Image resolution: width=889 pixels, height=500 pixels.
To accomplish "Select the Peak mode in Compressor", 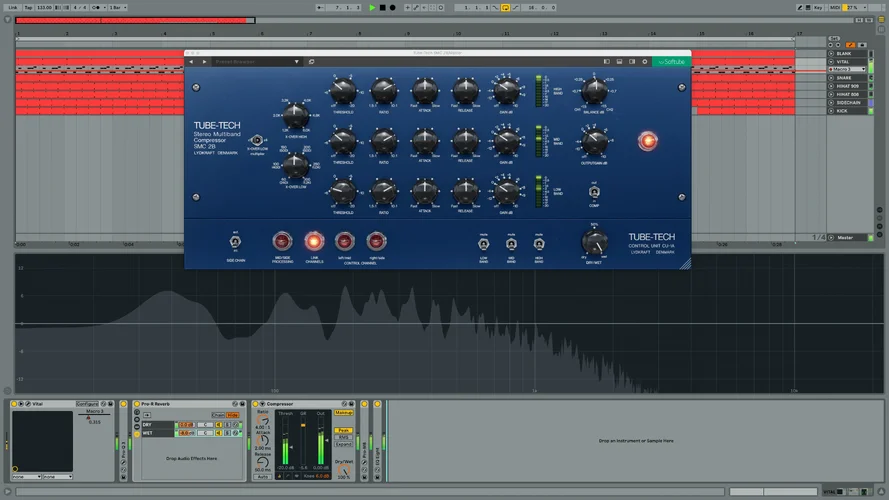I will pos(343,430).
